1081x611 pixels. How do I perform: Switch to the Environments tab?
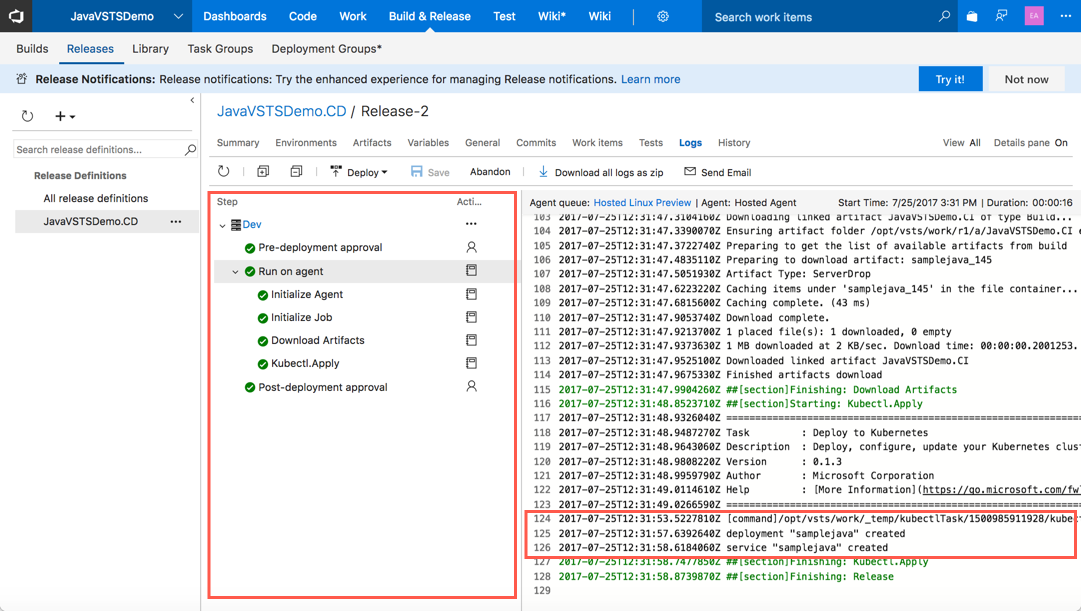pyautogui.click(x=305, y=143)
